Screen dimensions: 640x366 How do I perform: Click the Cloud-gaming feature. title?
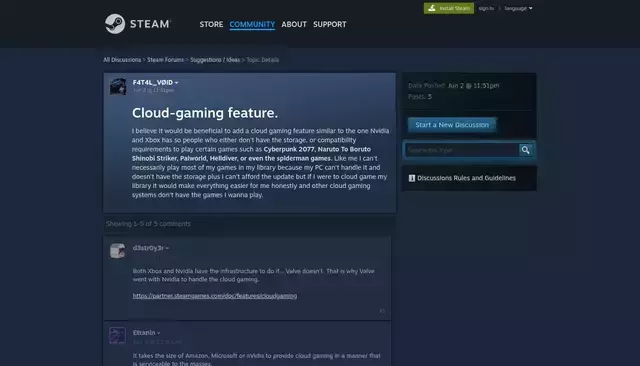click(205, 113)
